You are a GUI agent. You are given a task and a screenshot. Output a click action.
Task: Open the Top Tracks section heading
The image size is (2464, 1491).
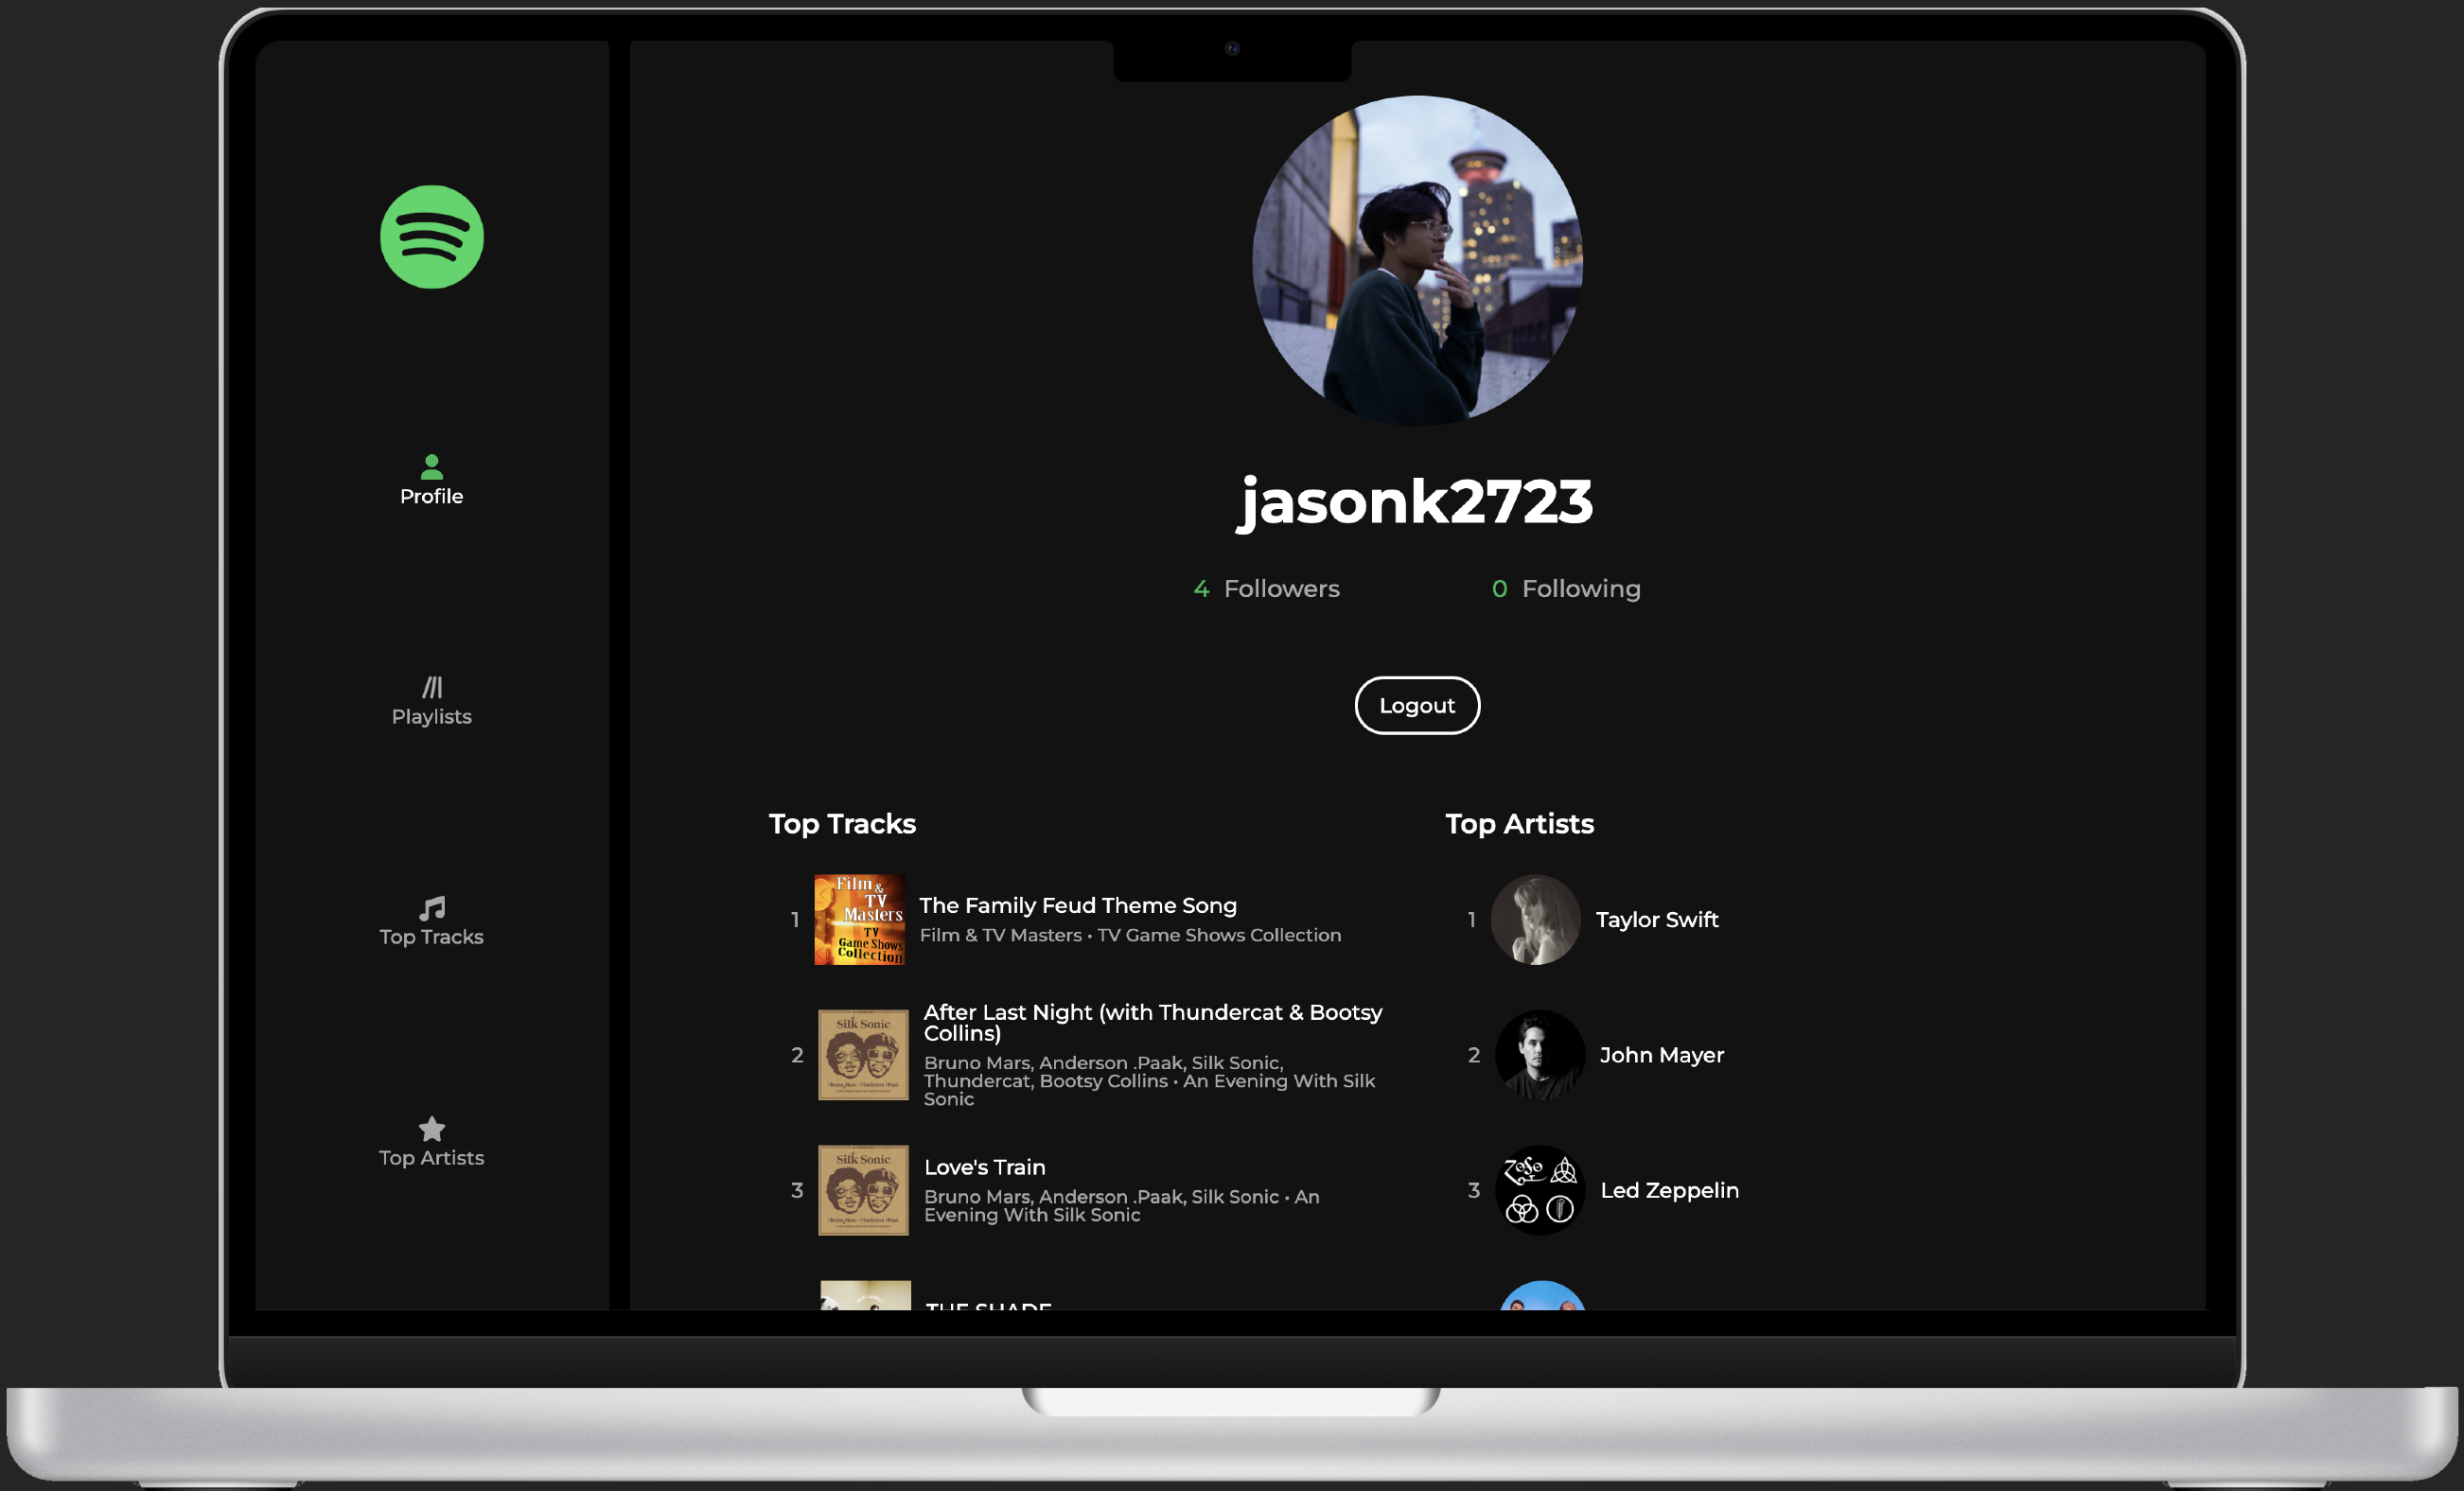point(842,823)
